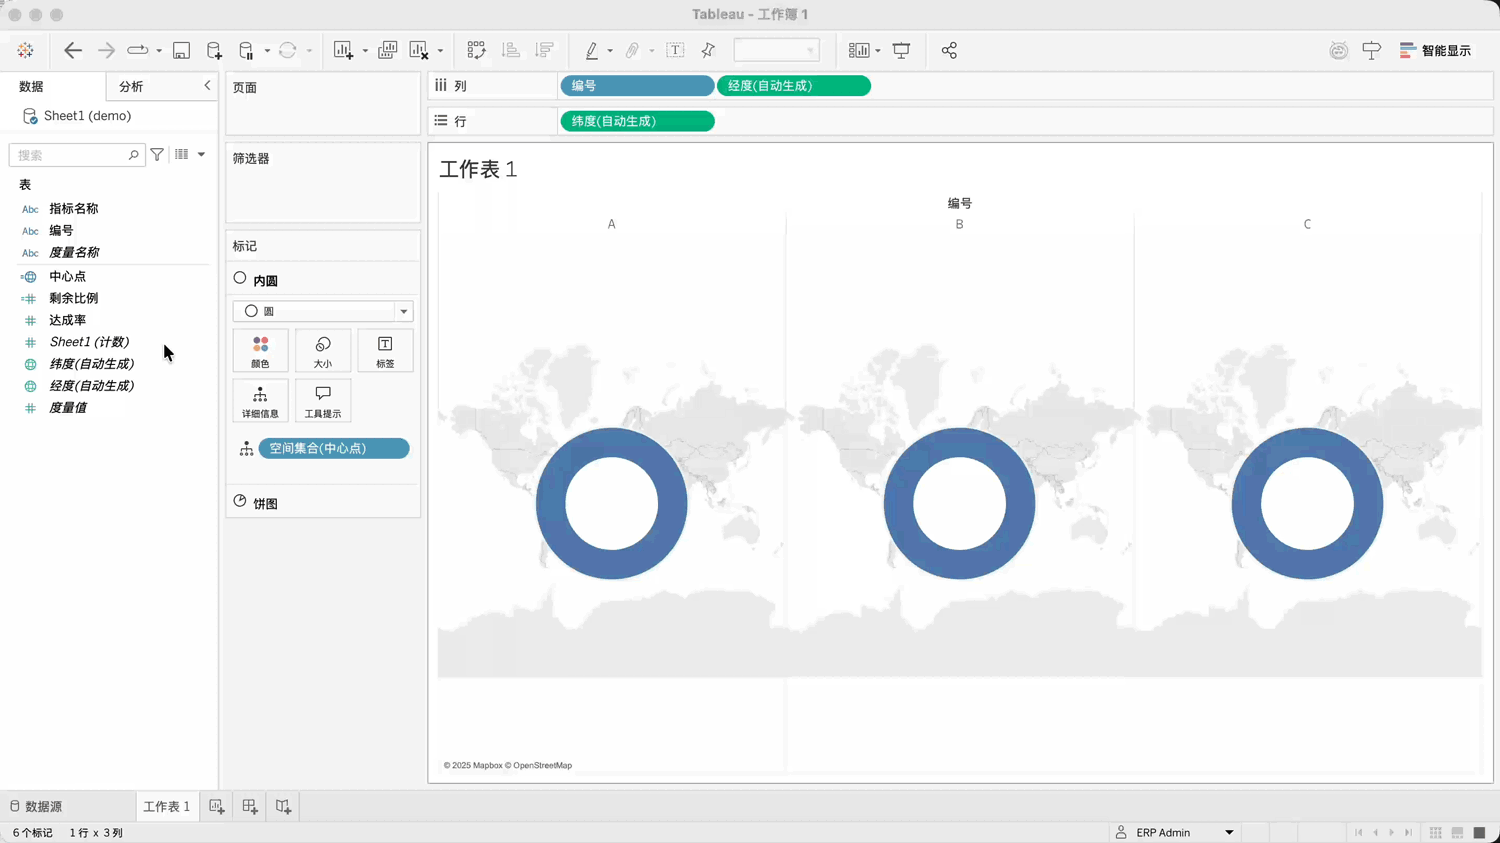1500x843 pixels.
Task: Click the add new data source icon
Action: pos(214,50)
